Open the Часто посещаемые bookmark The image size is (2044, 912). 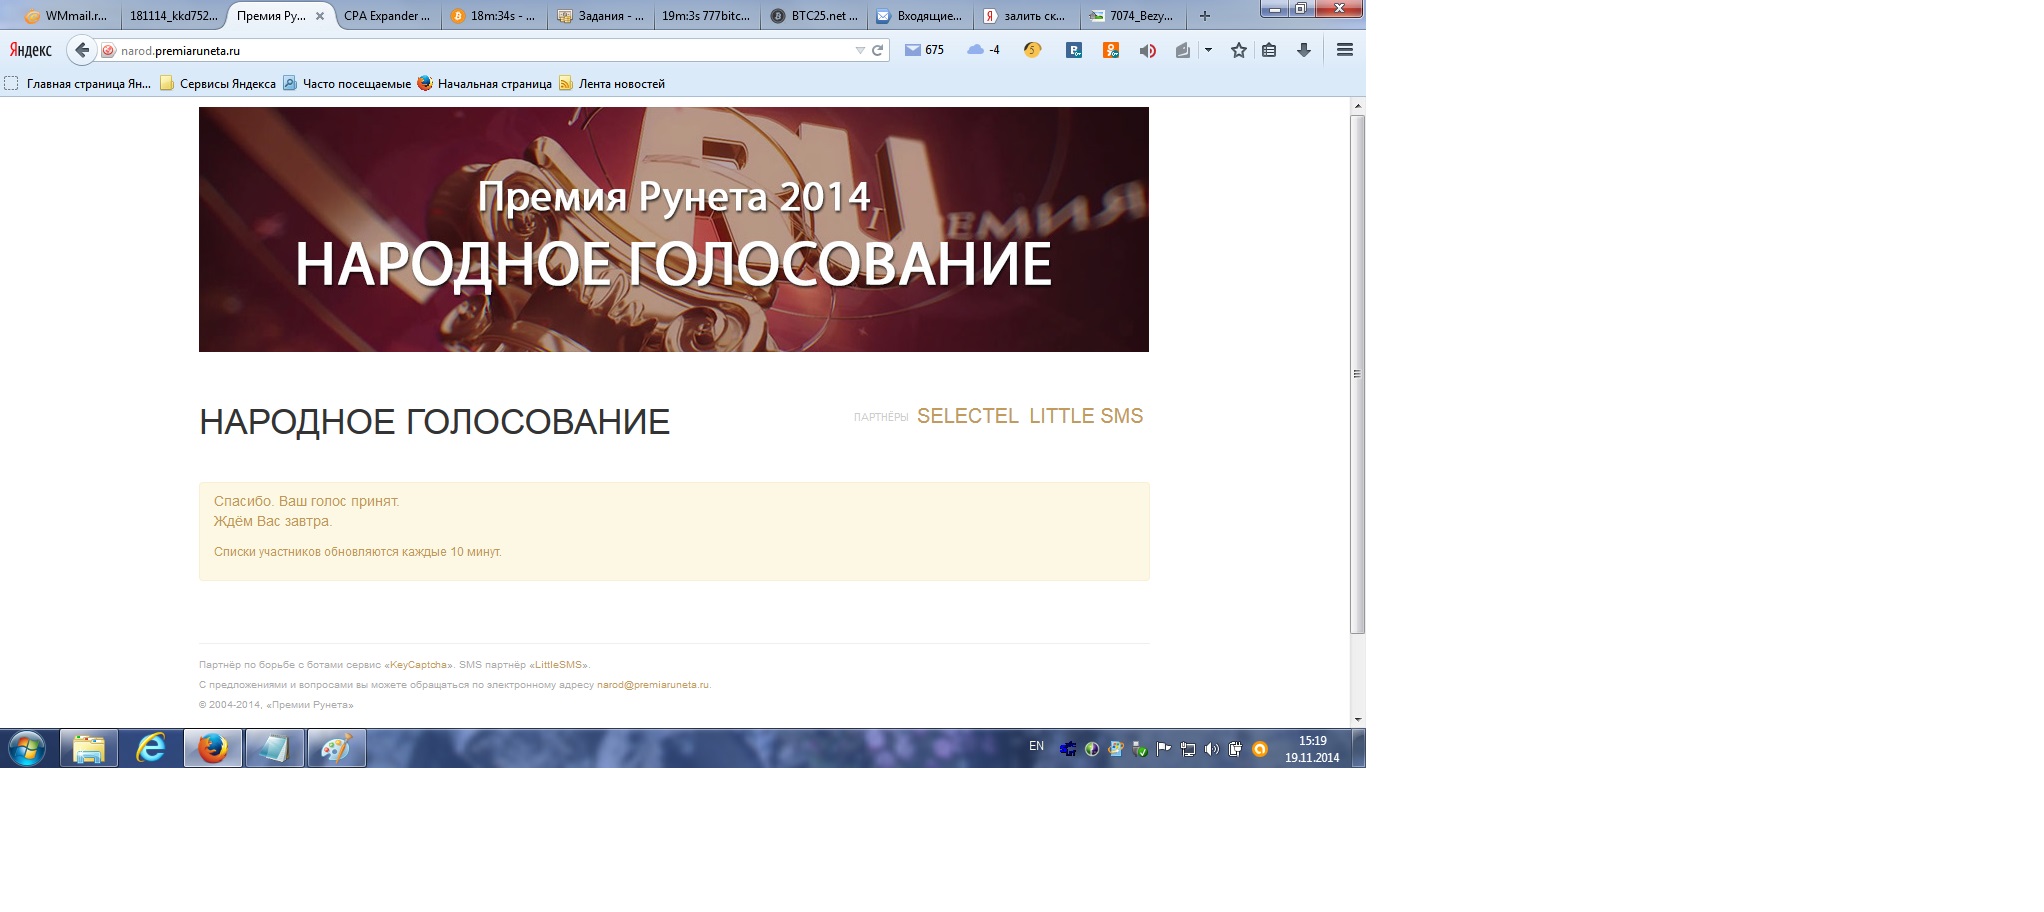click(x=347, y=84)
